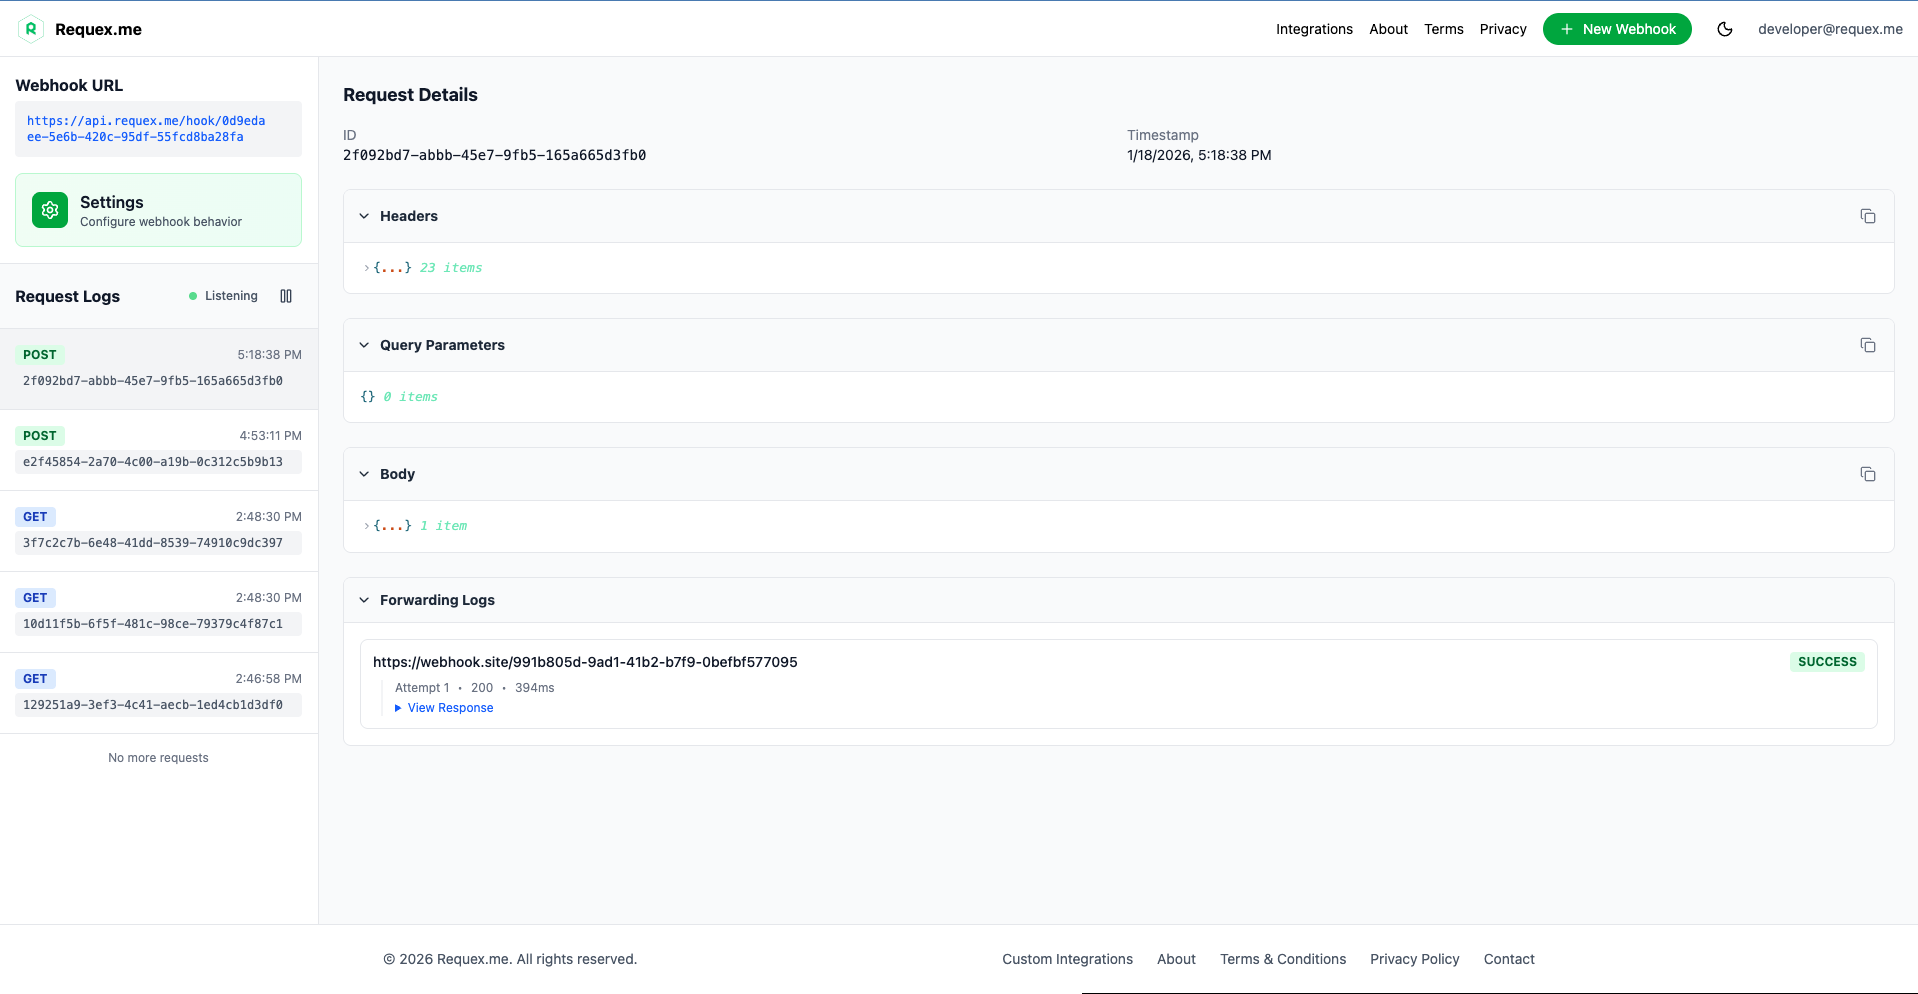Click the Listening status indicator
Screen dimensions: 1918x994
click(x=223, y=296)
